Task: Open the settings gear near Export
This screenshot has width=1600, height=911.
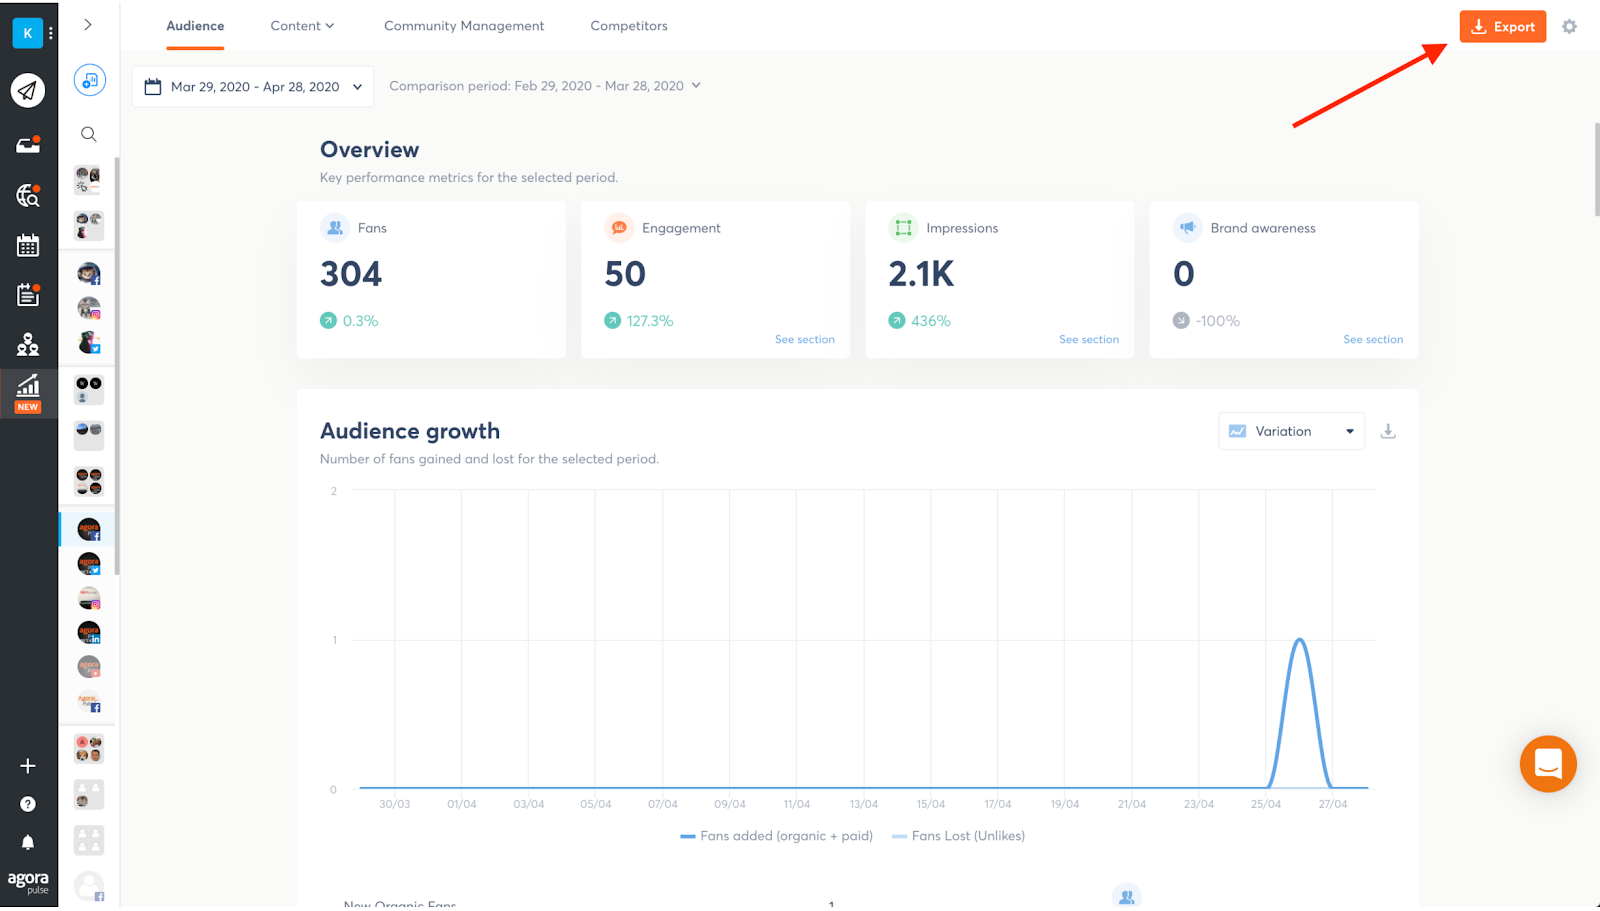Action: pyautogui.click(x=1568, y=27)
